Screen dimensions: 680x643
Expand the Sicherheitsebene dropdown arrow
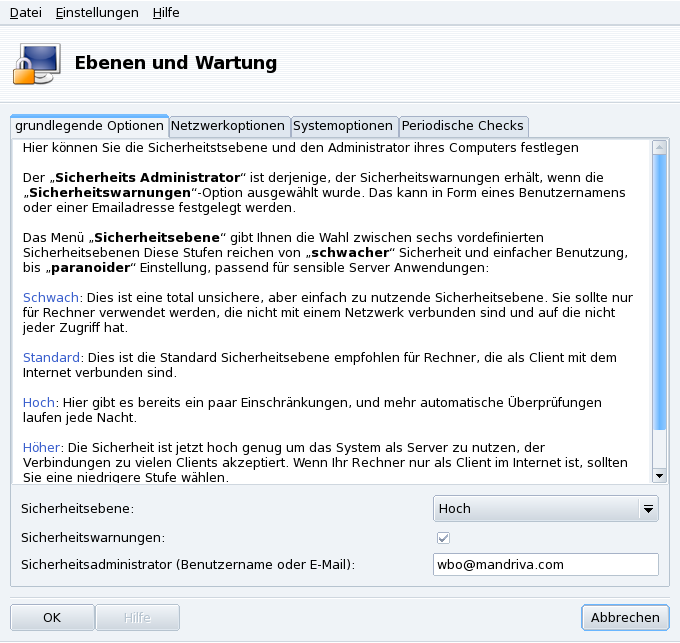(649, 509)
